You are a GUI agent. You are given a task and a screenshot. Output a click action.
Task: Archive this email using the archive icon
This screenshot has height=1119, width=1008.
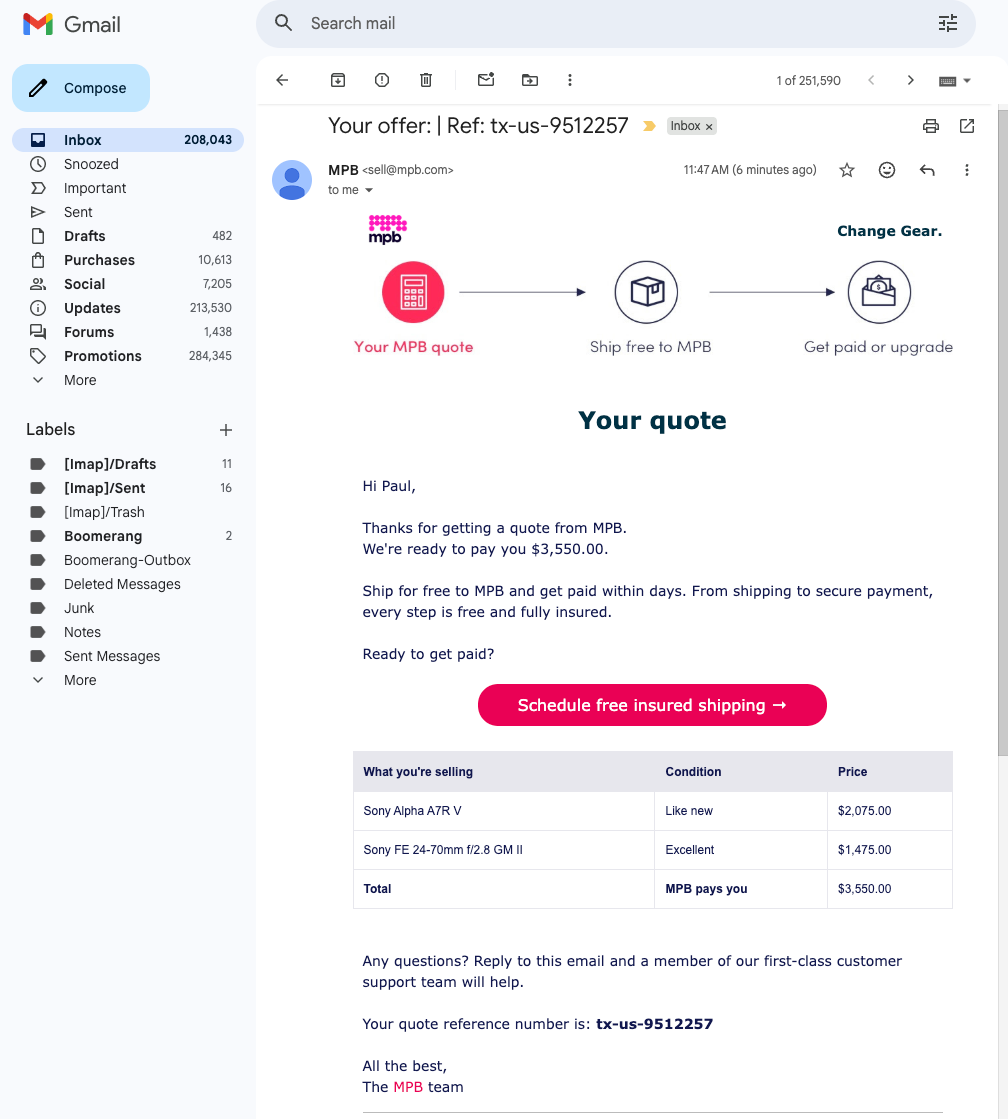[338, 80]
